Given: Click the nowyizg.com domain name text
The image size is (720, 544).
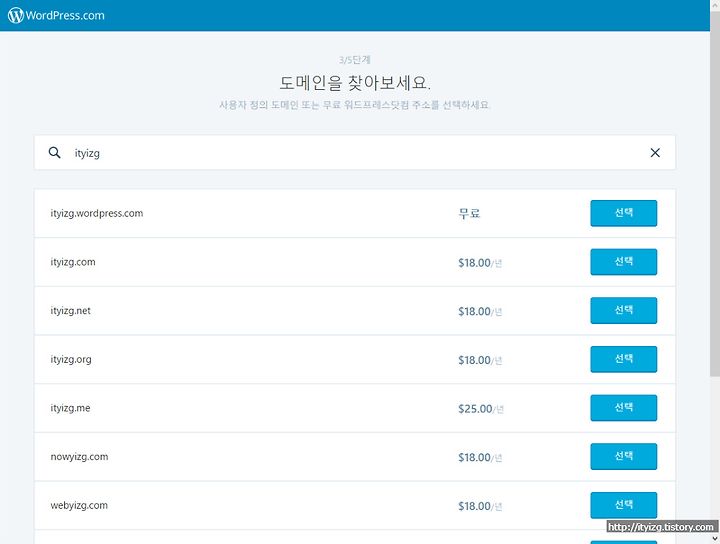Looking at the screenshot, I should 79,457.
